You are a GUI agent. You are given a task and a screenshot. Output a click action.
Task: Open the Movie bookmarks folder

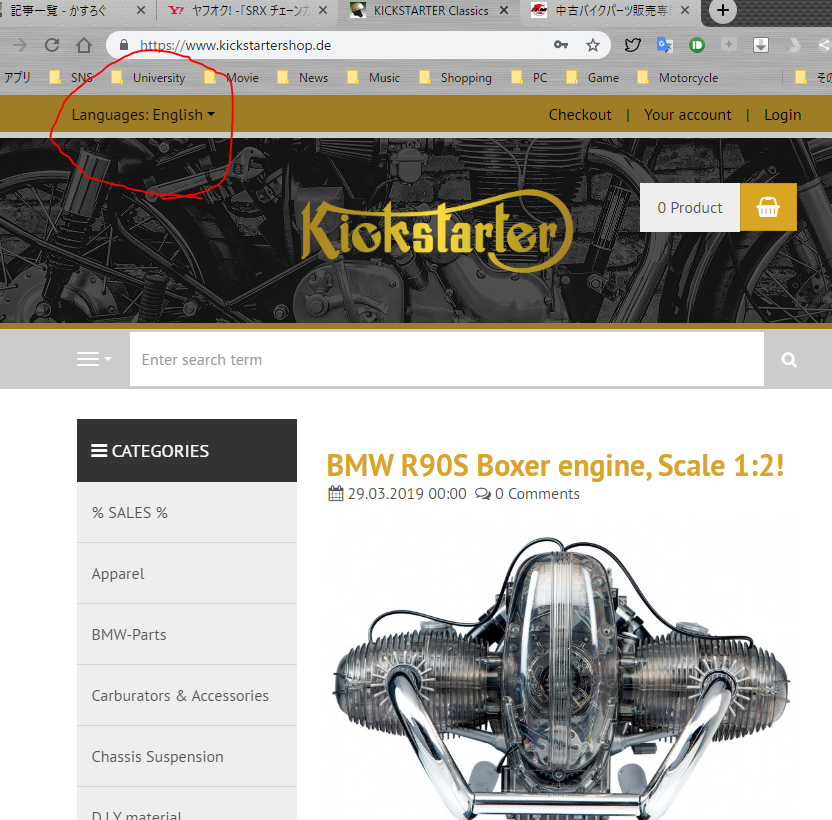pos(232,78)
